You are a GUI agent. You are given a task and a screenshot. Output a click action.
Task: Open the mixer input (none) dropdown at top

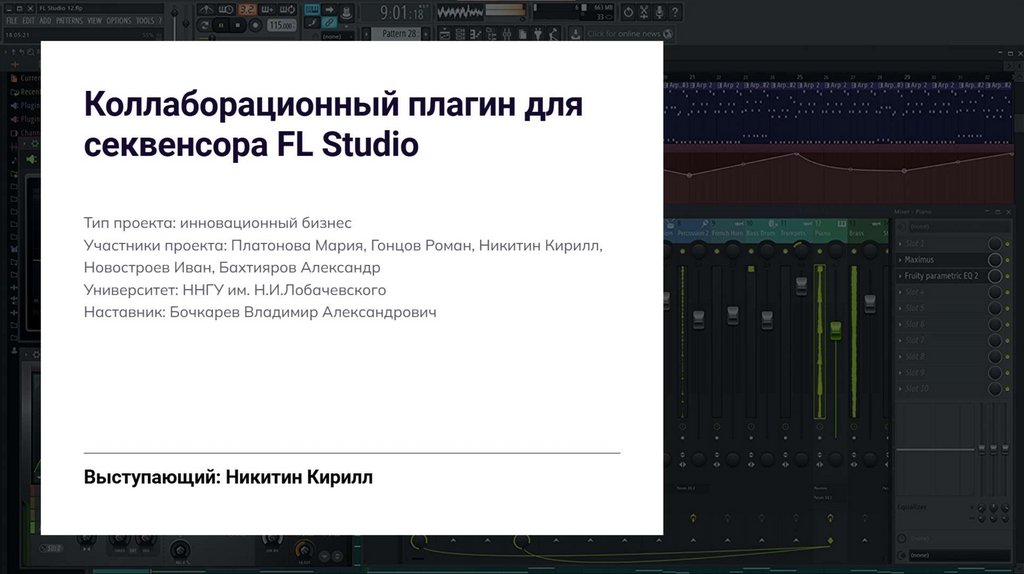(959, 227)
